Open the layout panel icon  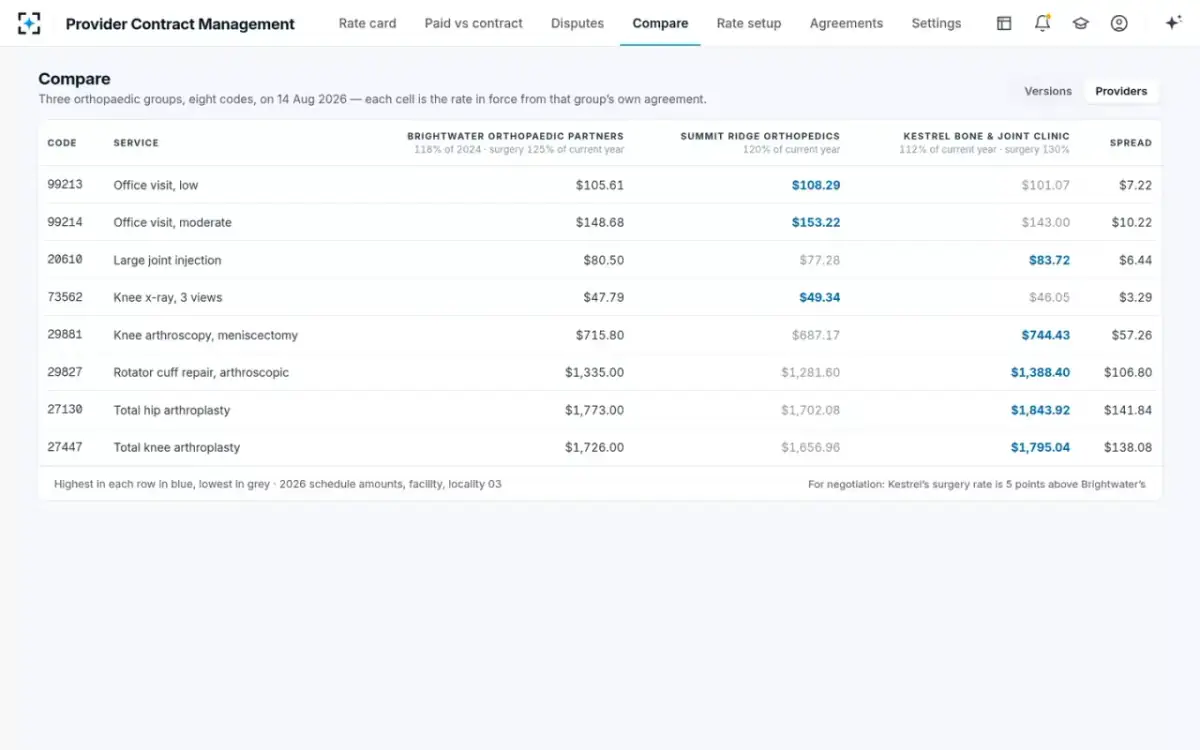1004,23
